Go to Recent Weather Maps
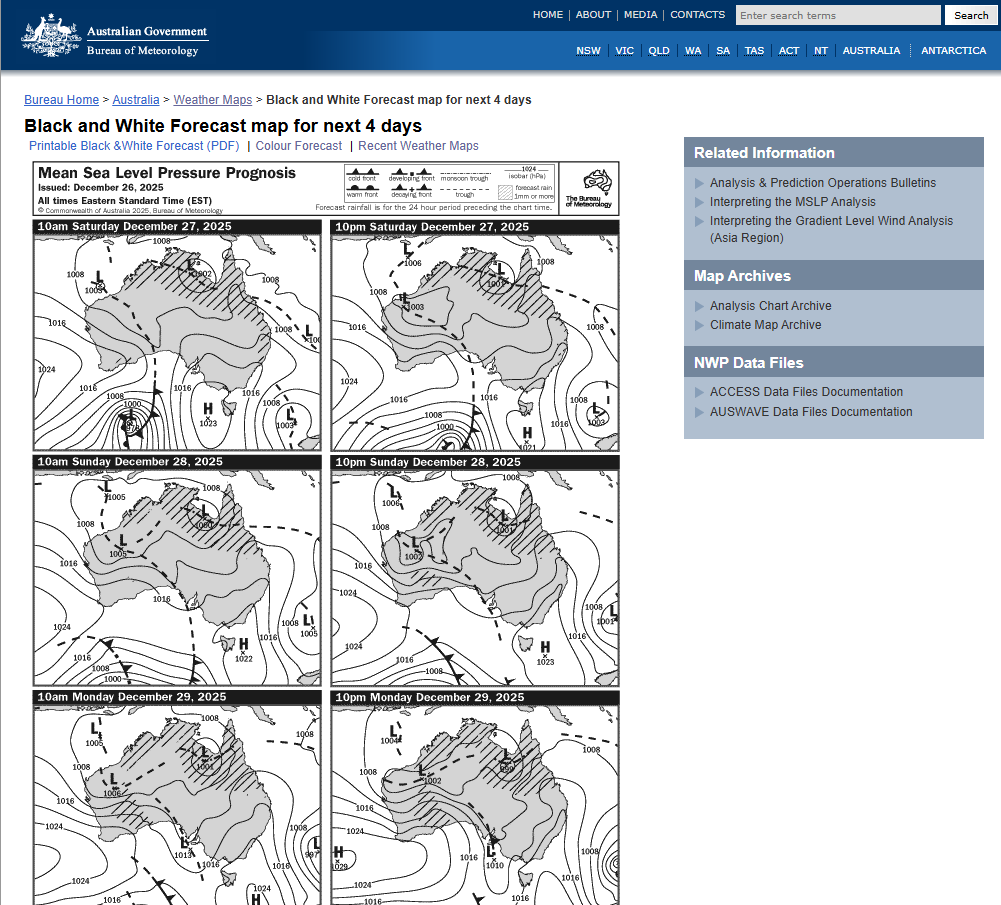 point(418,146)
